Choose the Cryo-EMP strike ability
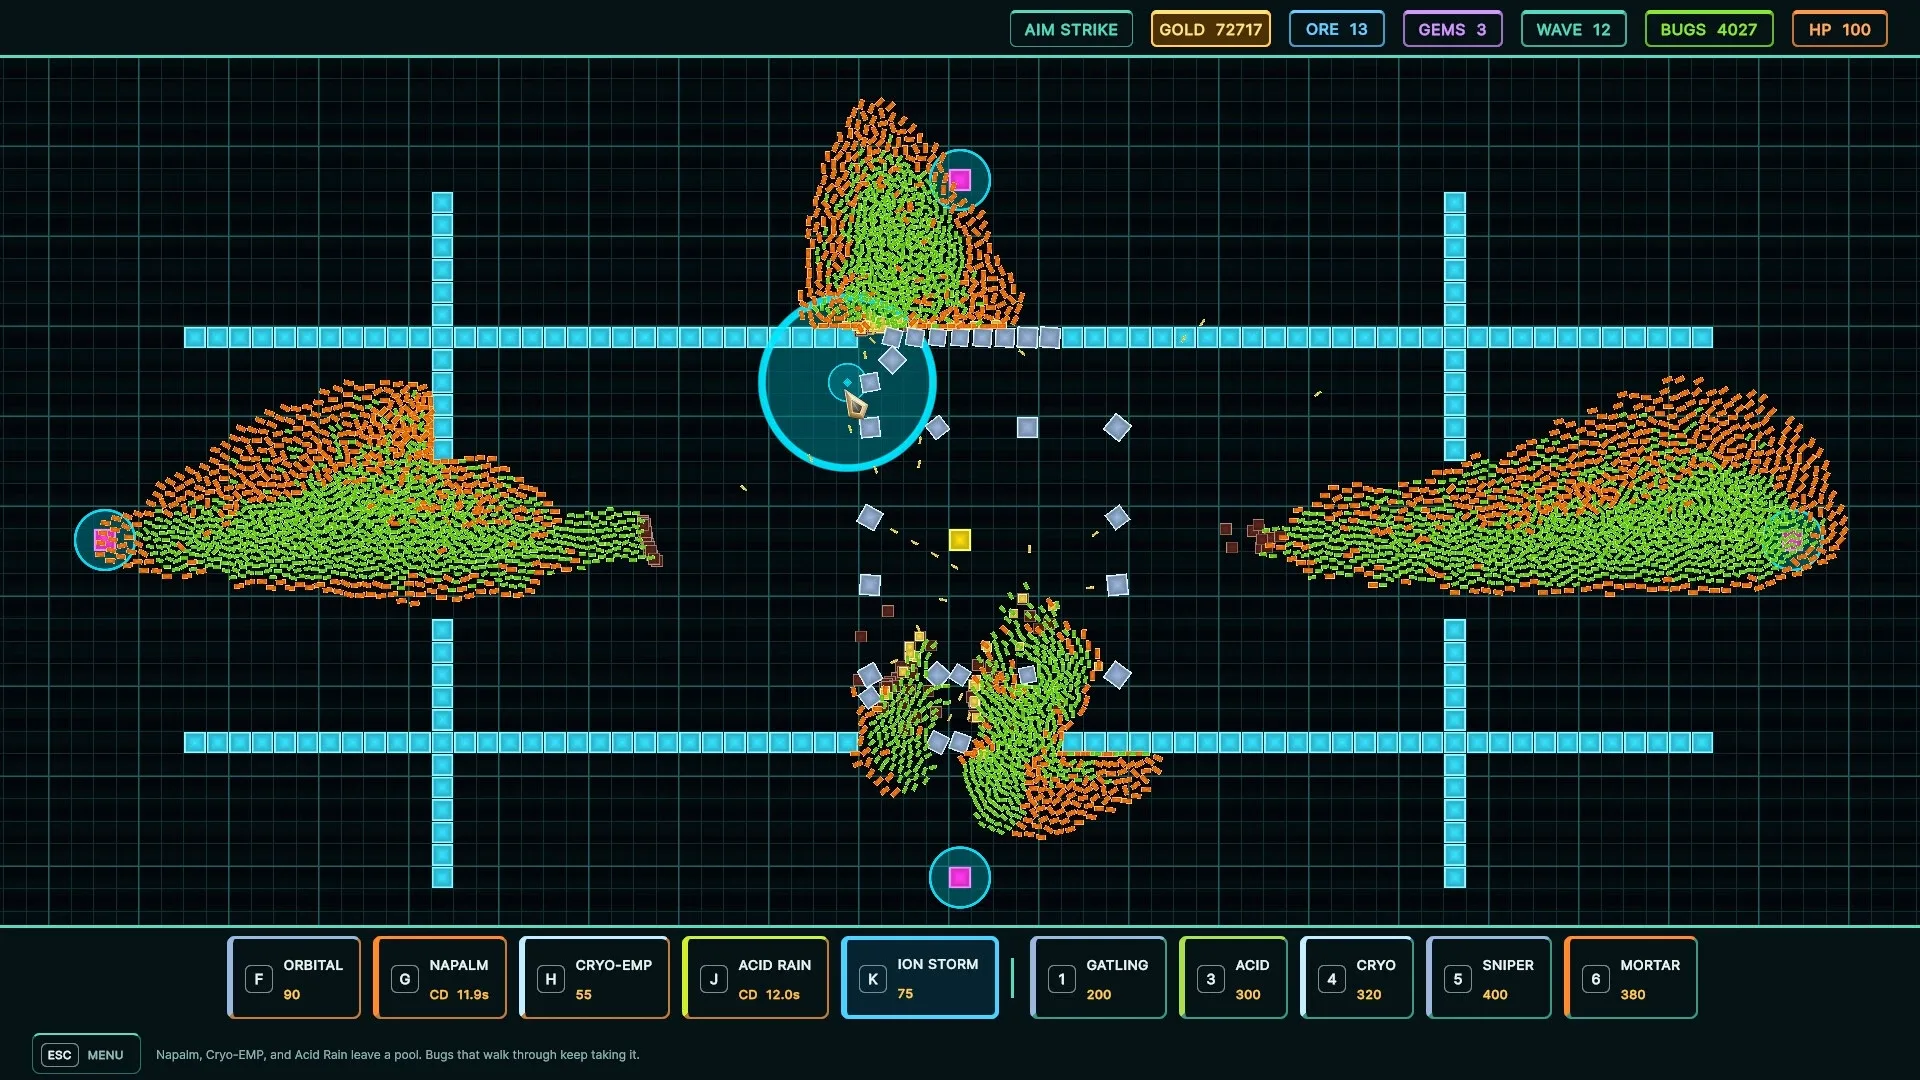The width and height of the screenshot is (1920, 1080). coord(594,978)
